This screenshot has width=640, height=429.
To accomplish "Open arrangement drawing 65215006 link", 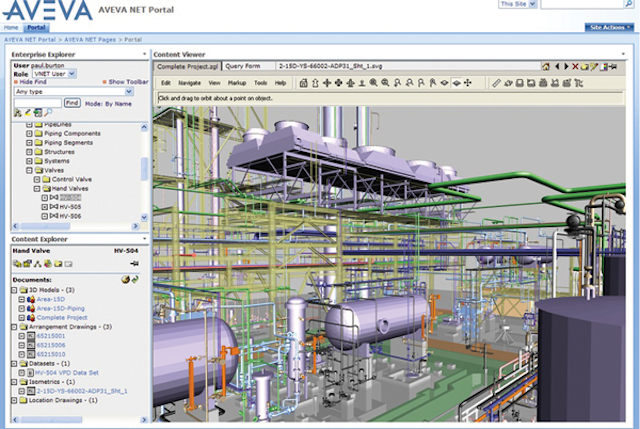I will [51, 345].
